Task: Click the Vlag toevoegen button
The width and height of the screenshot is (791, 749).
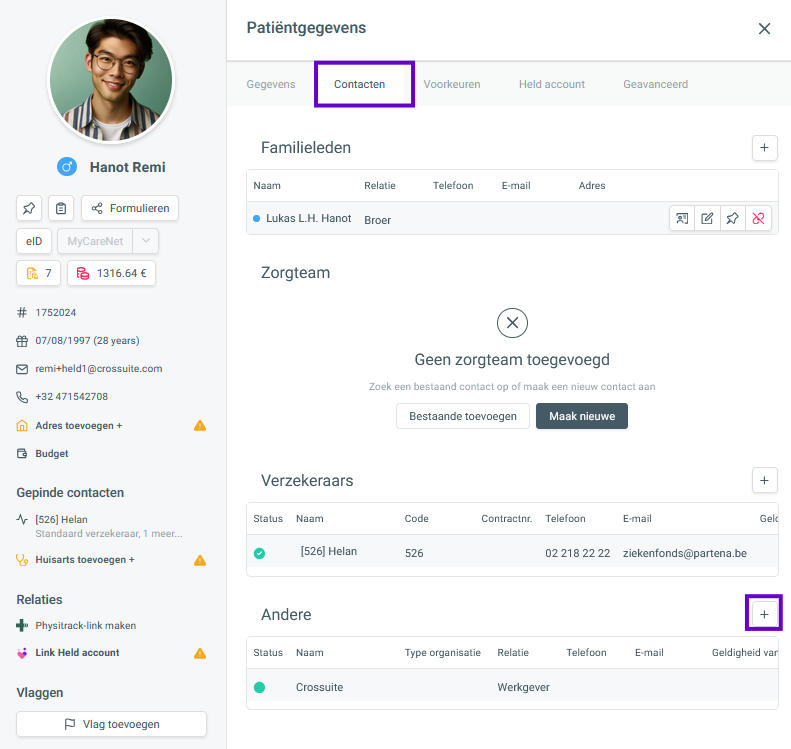Action: (111, 724)
